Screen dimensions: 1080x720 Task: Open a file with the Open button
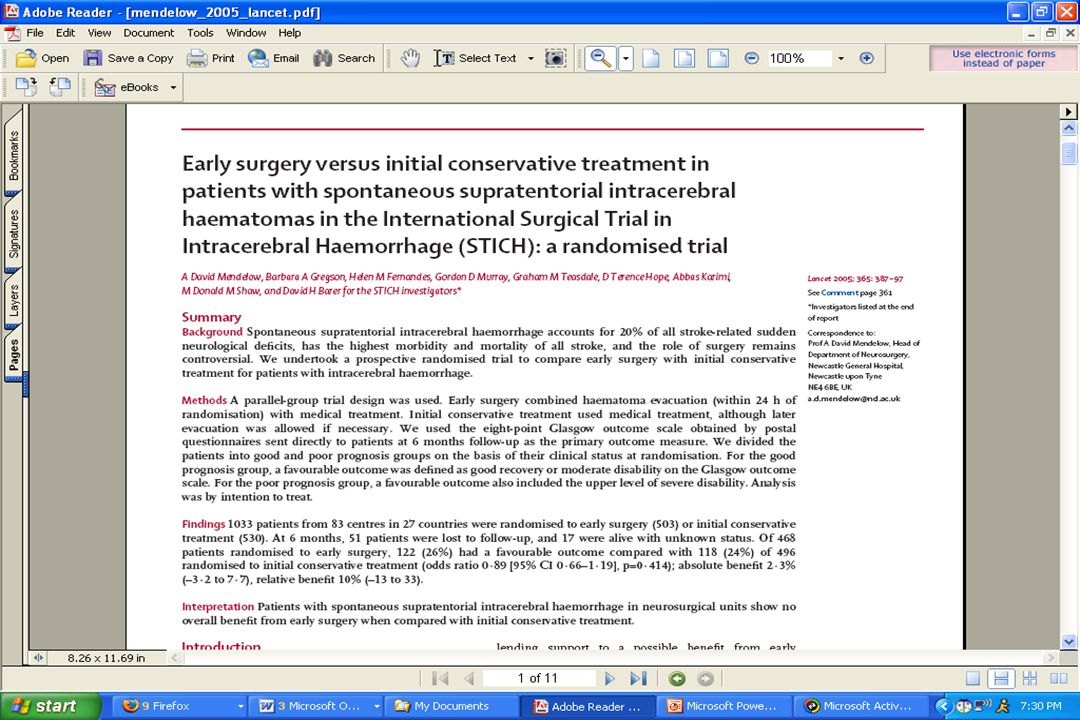43,59
